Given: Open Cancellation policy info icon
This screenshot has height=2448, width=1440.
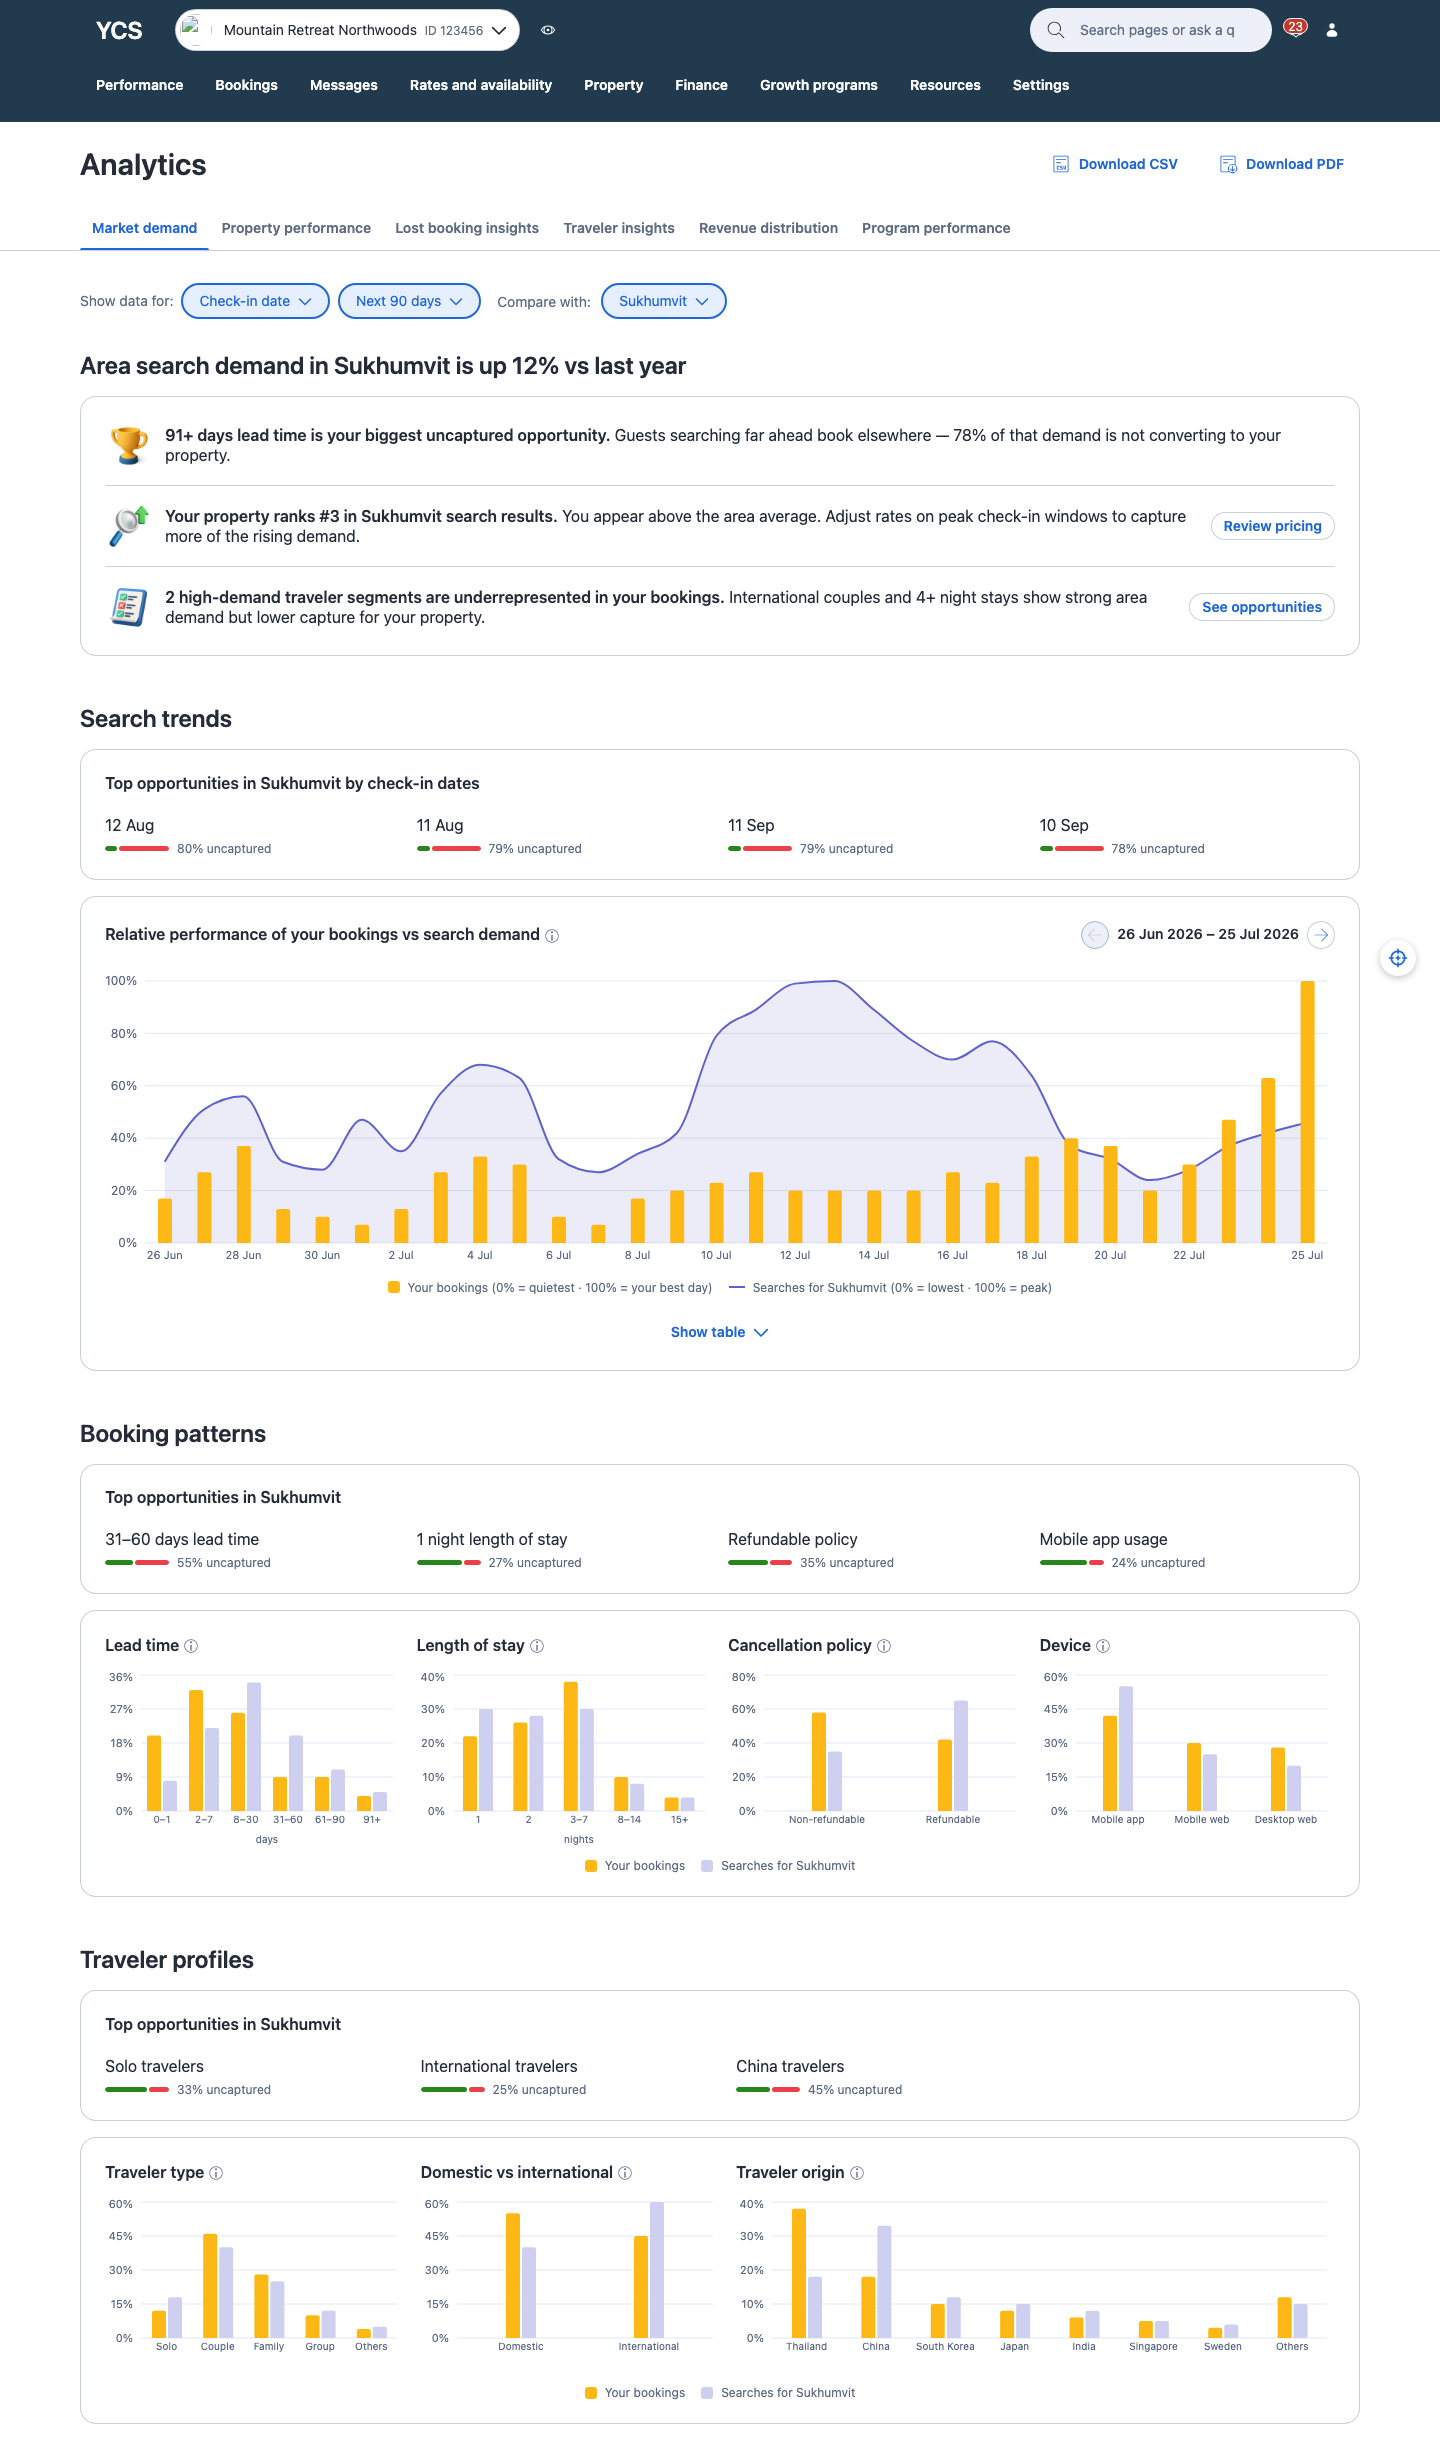Looking at the screenshot, I should point(884,1646).
